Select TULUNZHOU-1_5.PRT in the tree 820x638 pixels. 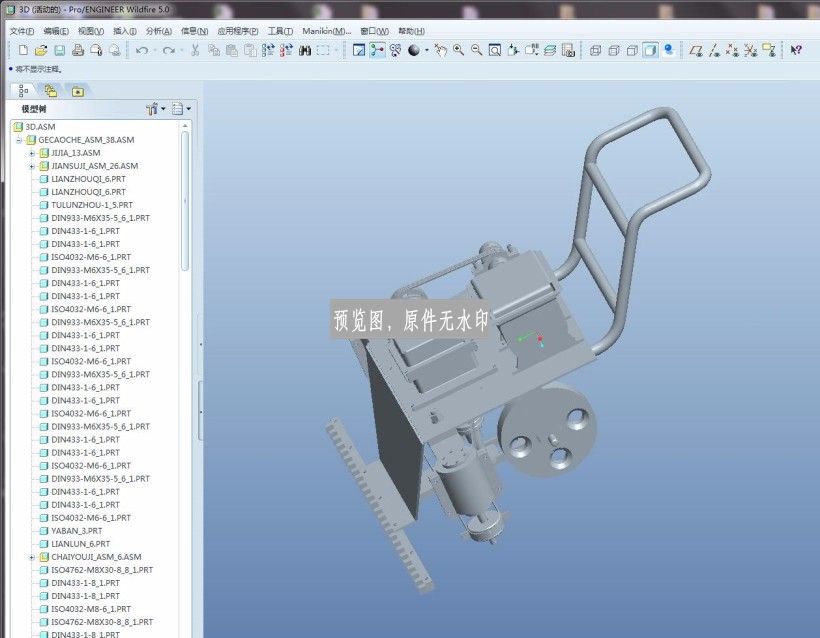click(x=92, y=205)
